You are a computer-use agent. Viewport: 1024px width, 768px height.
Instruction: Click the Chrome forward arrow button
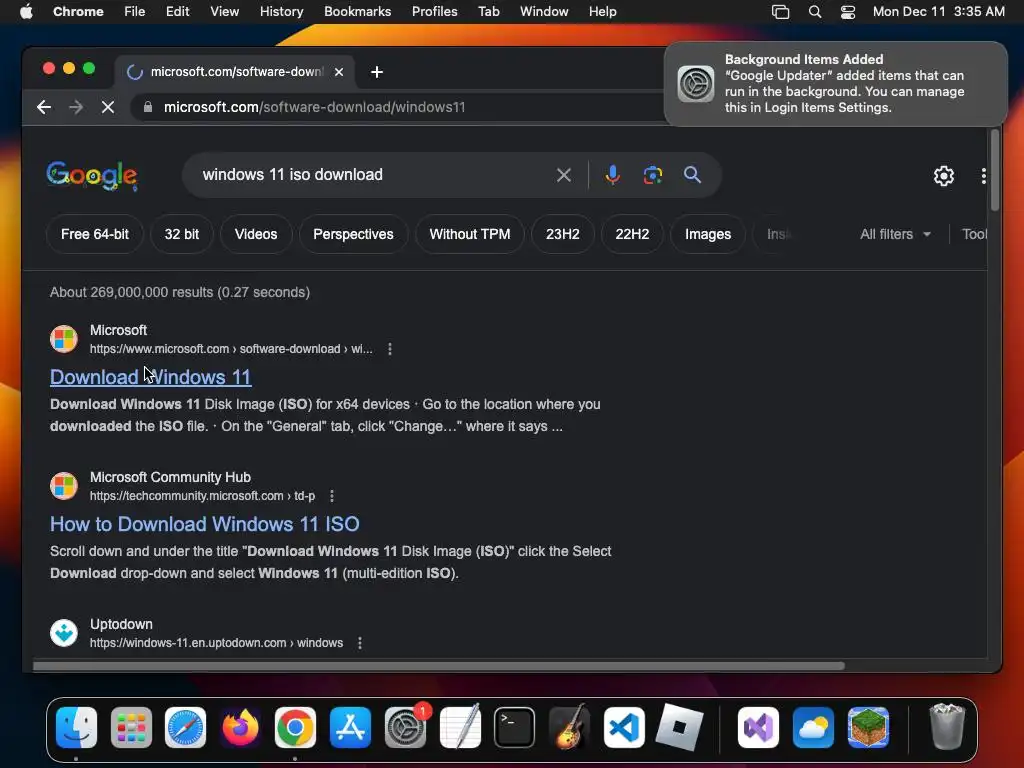[76, 107]
